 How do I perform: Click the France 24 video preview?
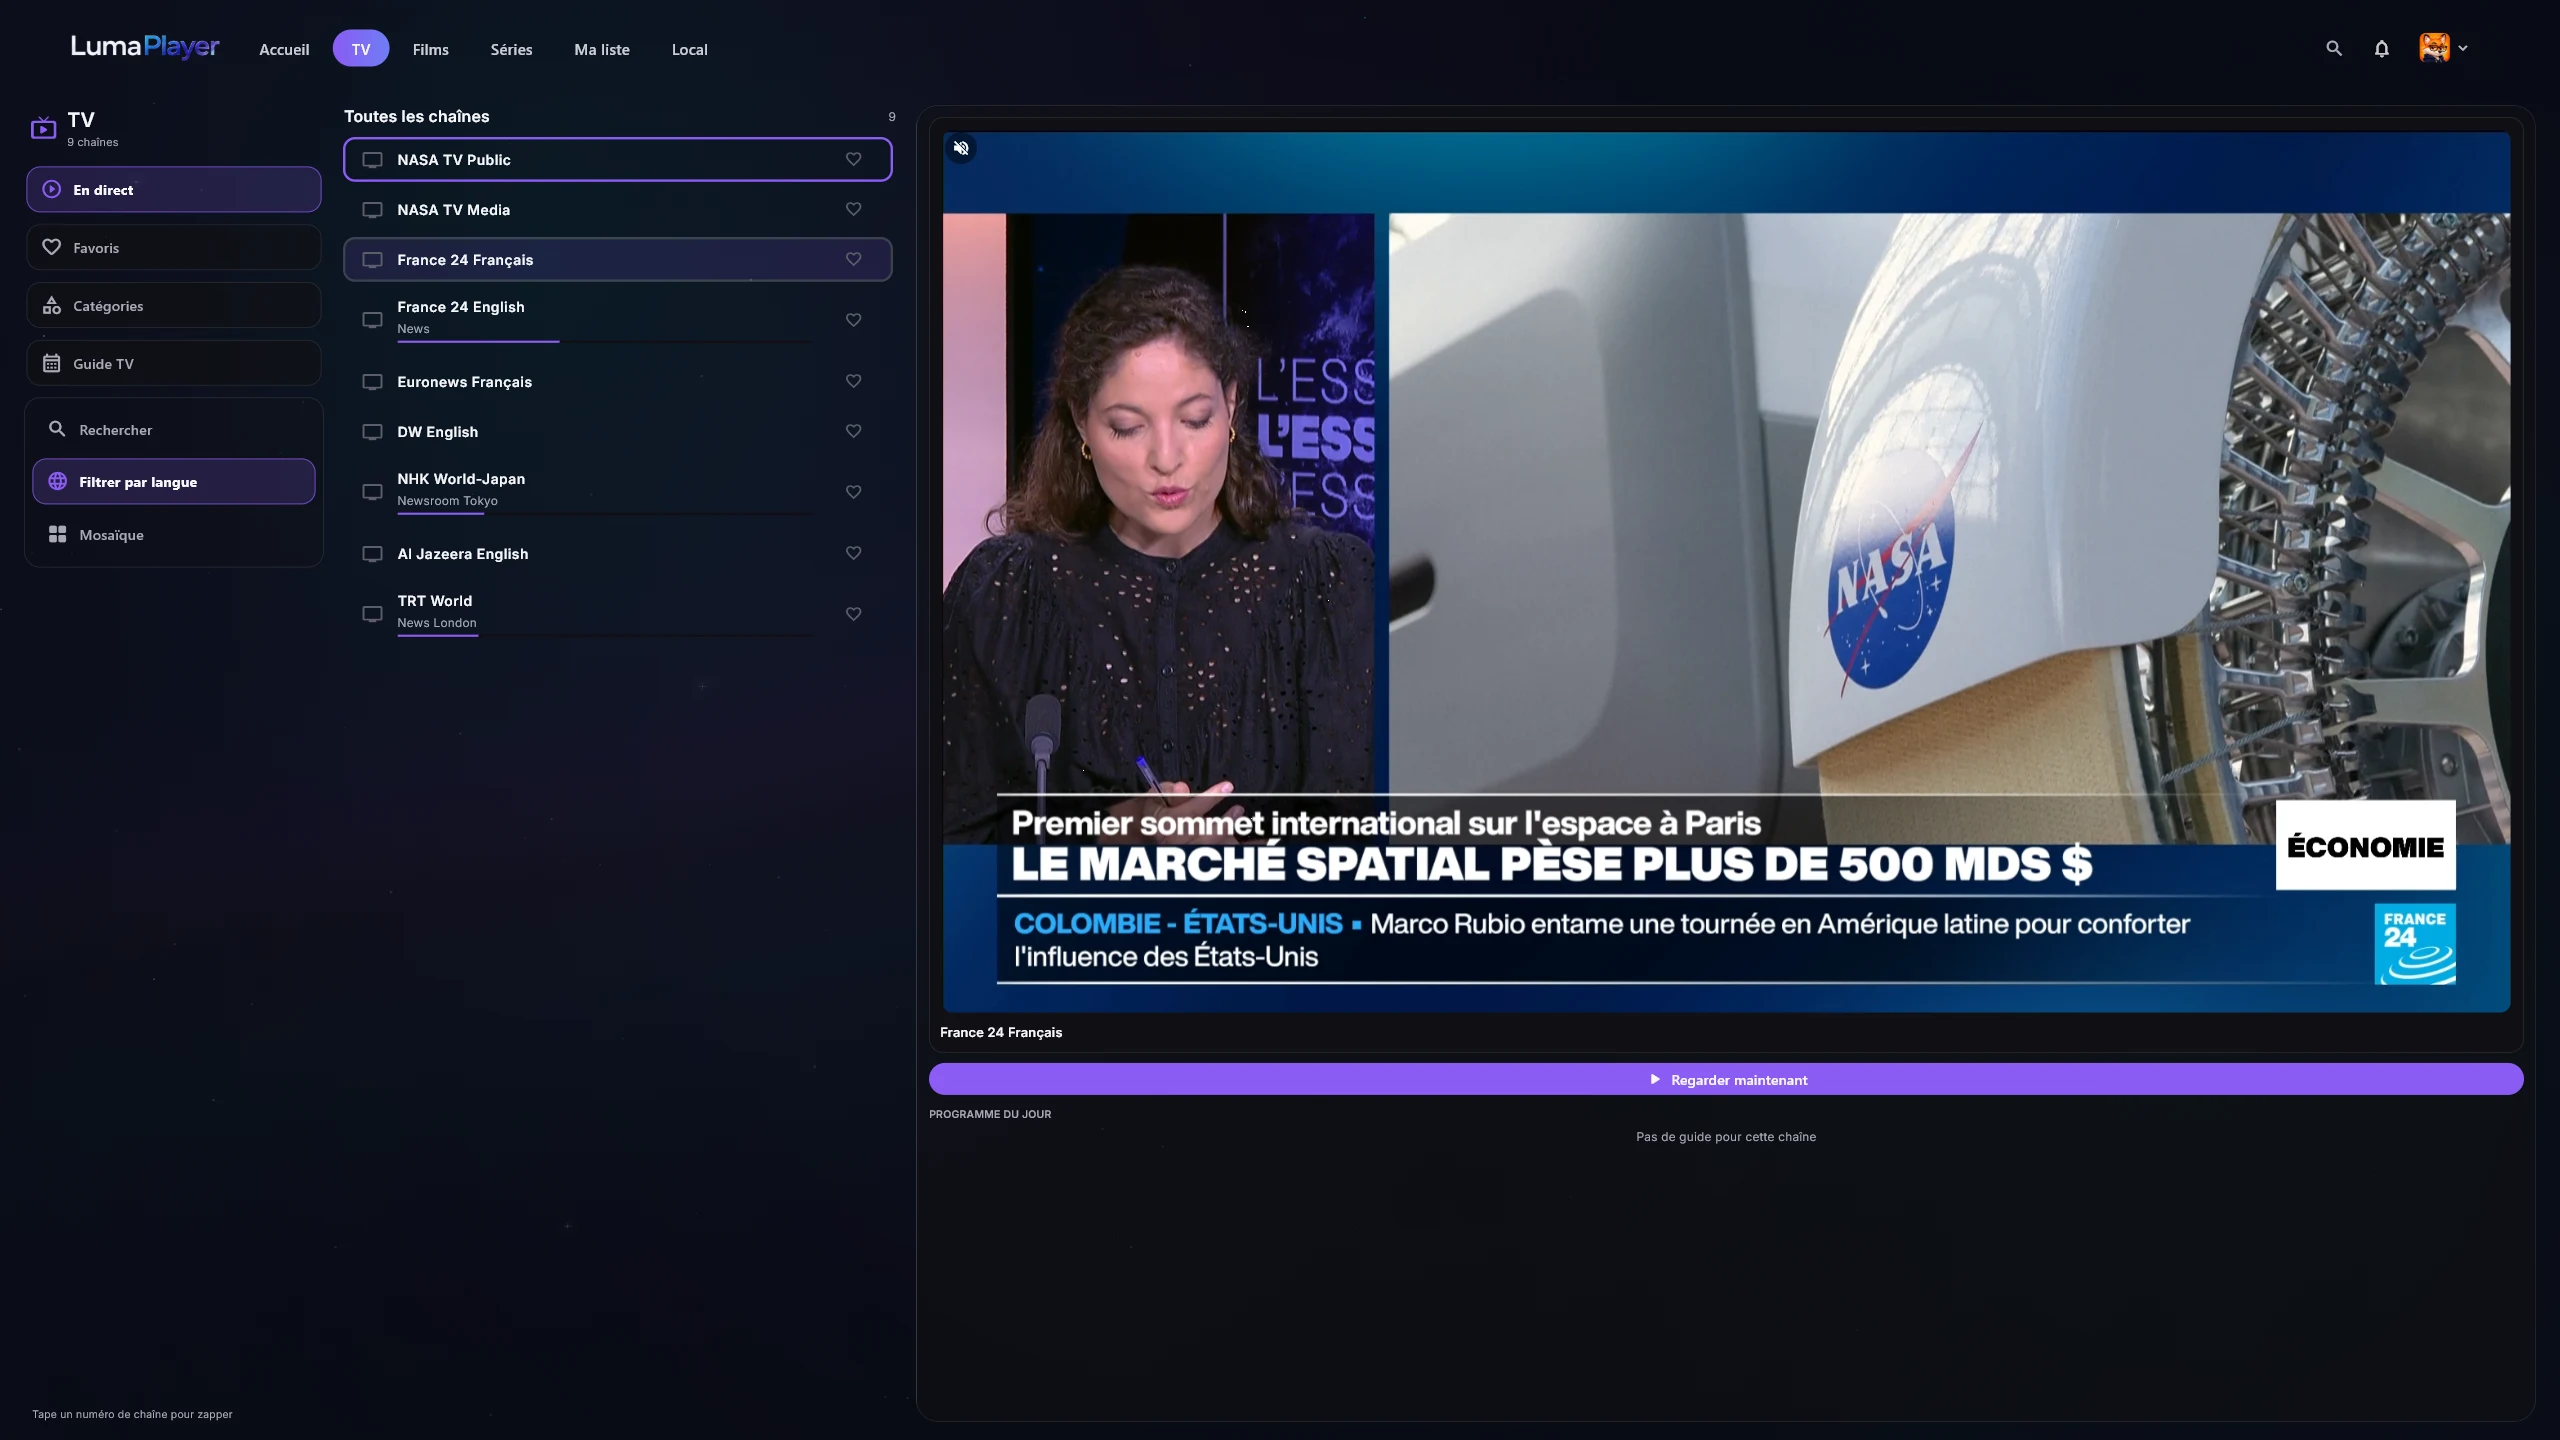pyautogui.click(x=1726, y=572)
